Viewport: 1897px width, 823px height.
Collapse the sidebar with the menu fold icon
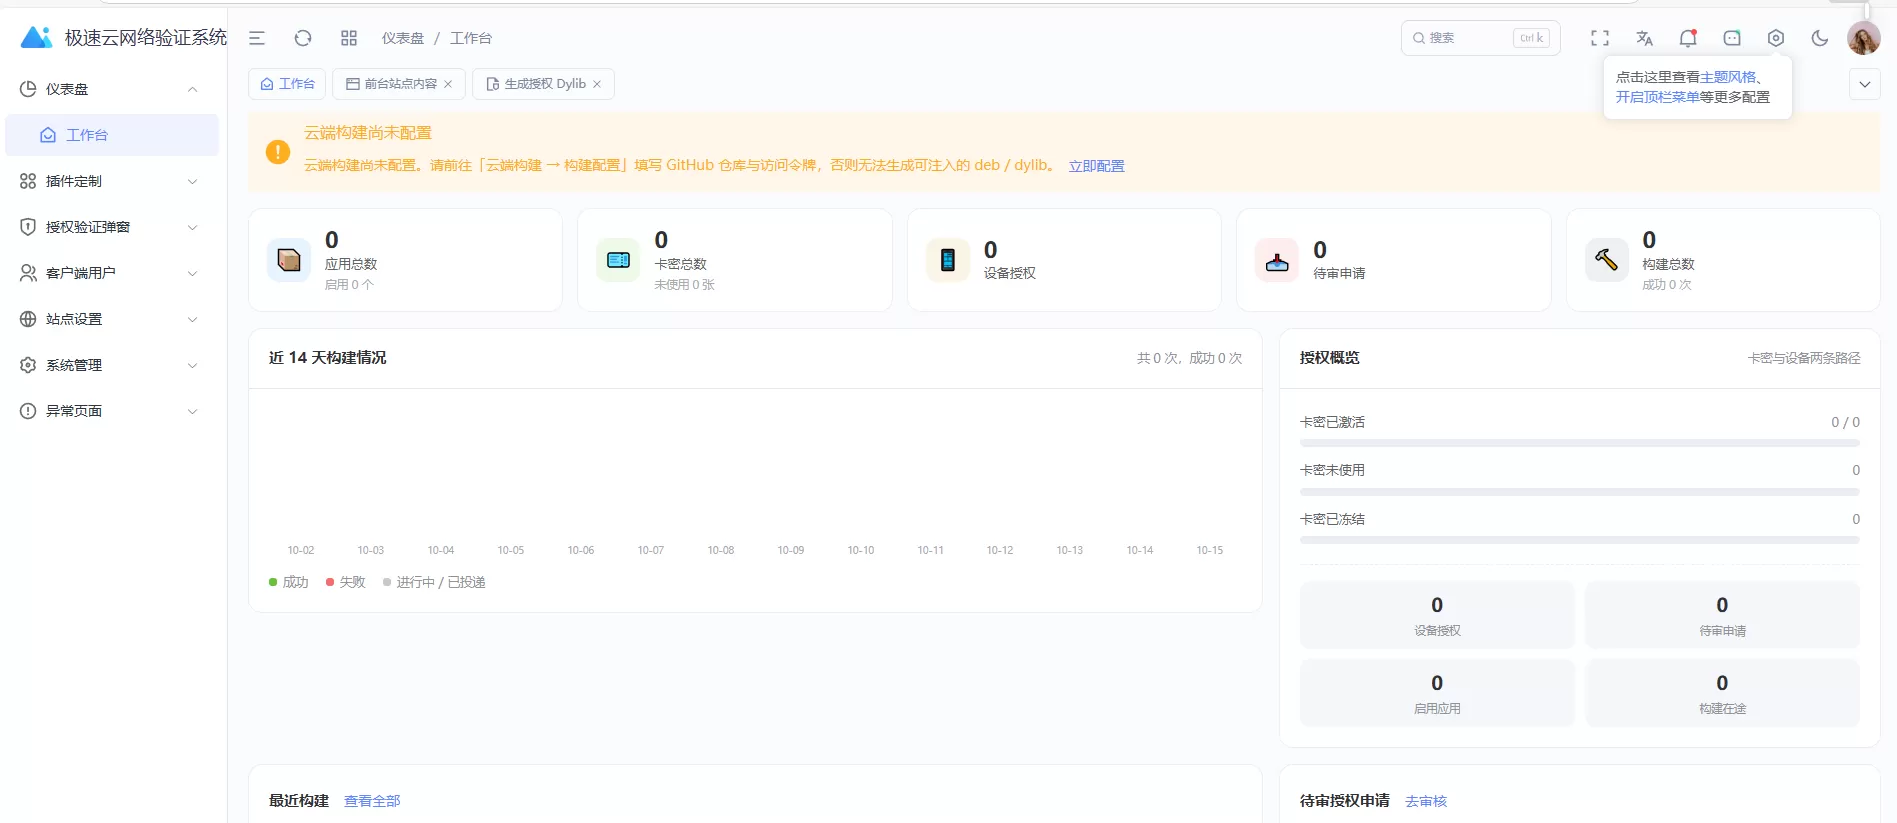click(257, 38)
